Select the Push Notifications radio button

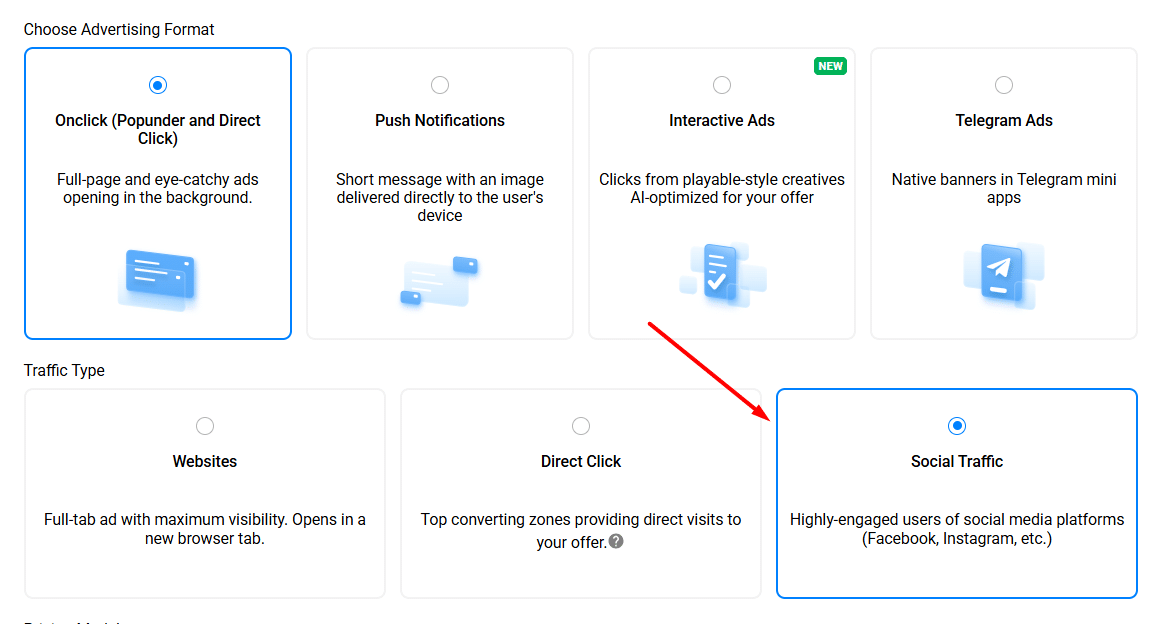click(x=440, y=85)
